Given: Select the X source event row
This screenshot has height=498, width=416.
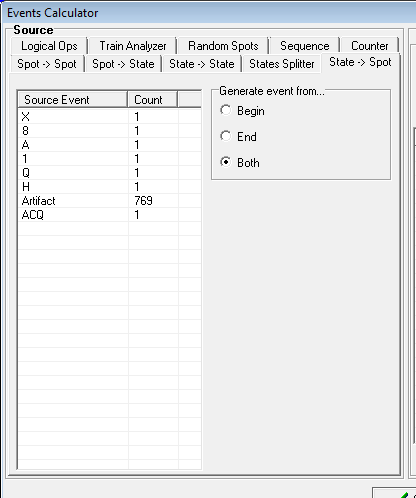Looking at the screenshot, I should pyautogui.click(x=110, y=117).
